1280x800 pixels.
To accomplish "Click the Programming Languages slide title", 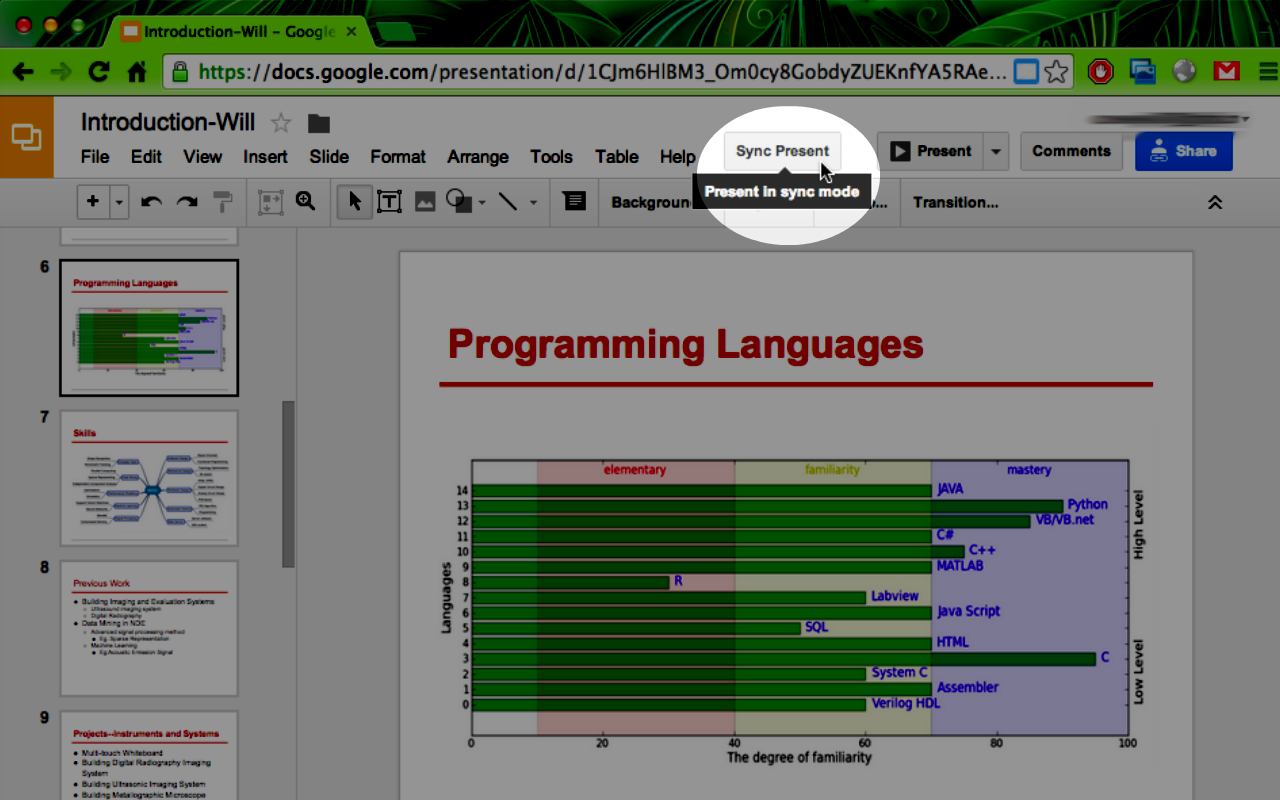I will [685, 344].
